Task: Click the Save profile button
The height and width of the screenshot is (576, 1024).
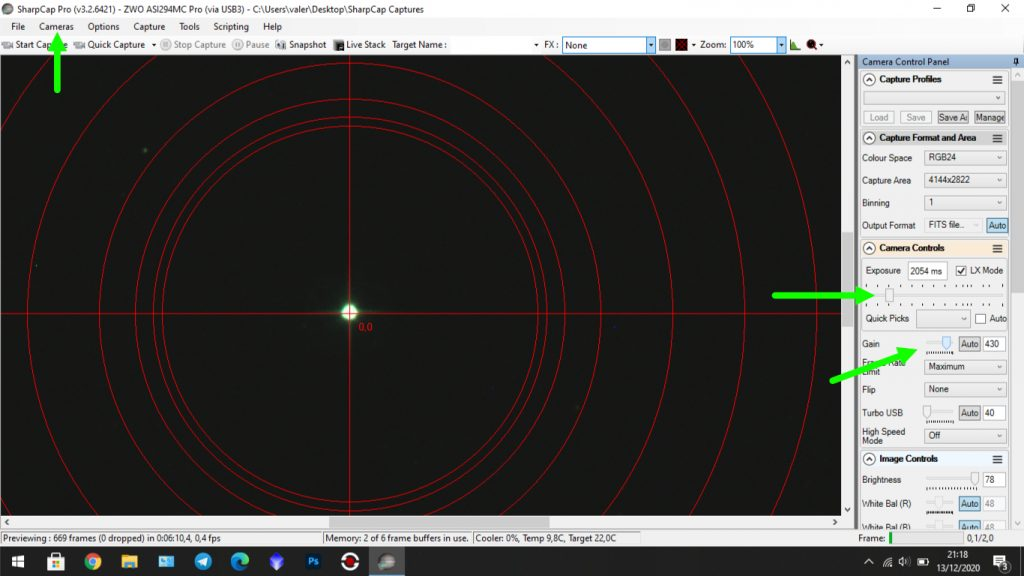Action: [916, 118]
